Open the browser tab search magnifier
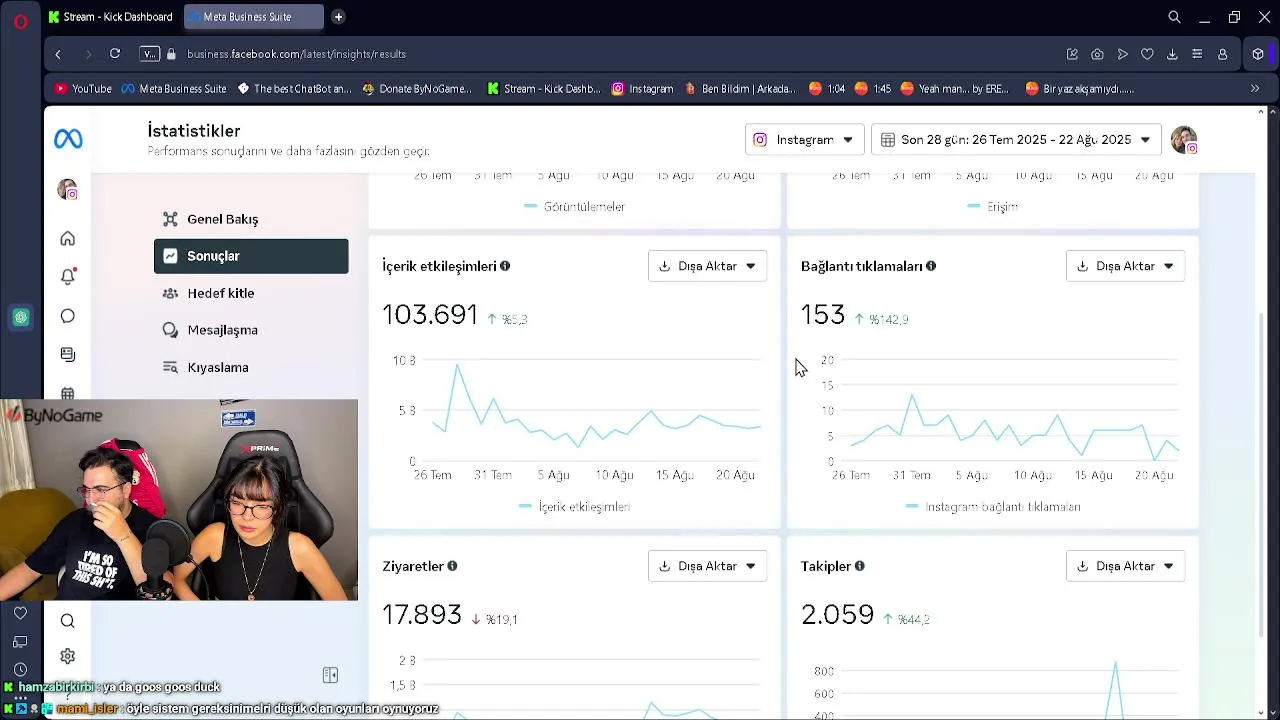This screenshot has height=720, width=1280. click(1174, 17)
